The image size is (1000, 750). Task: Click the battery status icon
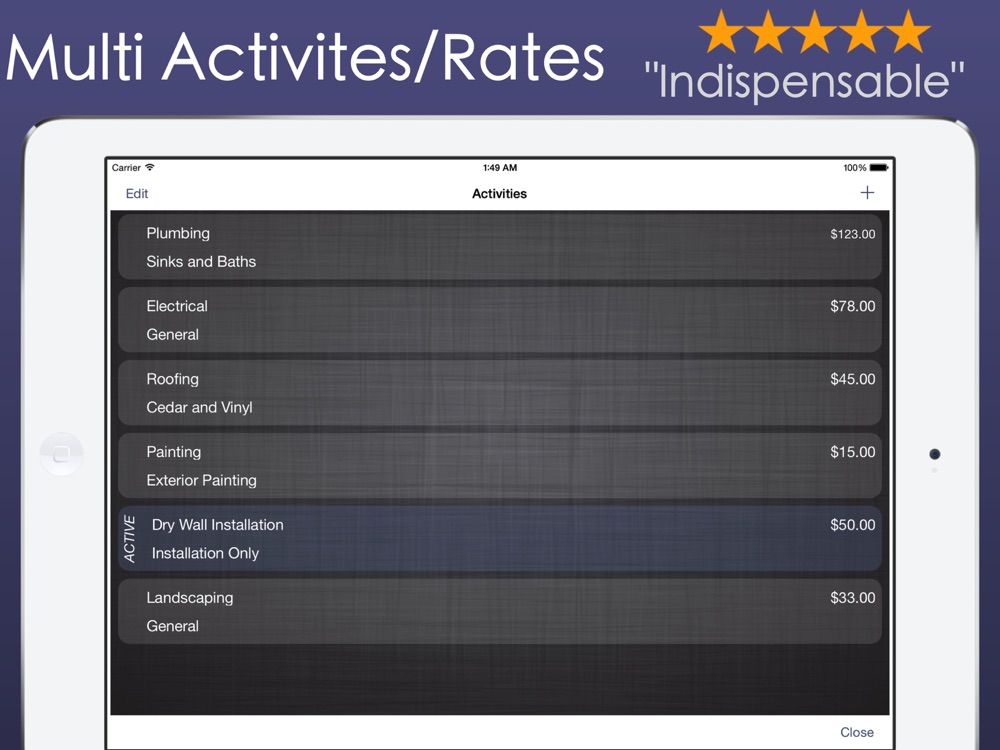tap(879, 168)
